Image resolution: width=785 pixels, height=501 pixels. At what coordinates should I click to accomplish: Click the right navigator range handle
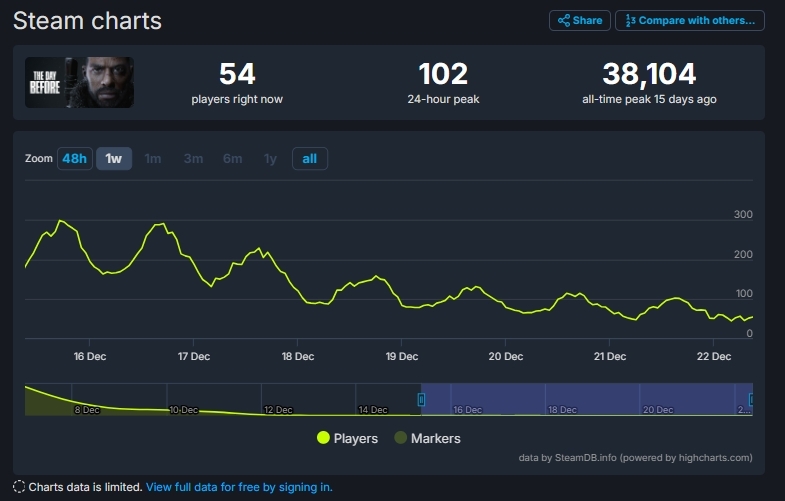point(751,400)
